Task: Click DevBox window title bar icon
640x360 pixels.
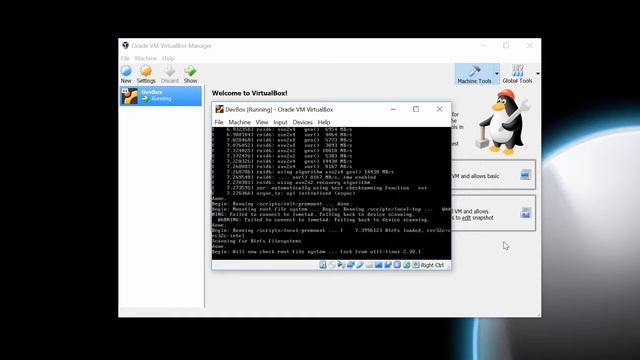Action: click(x=220, y=109)
